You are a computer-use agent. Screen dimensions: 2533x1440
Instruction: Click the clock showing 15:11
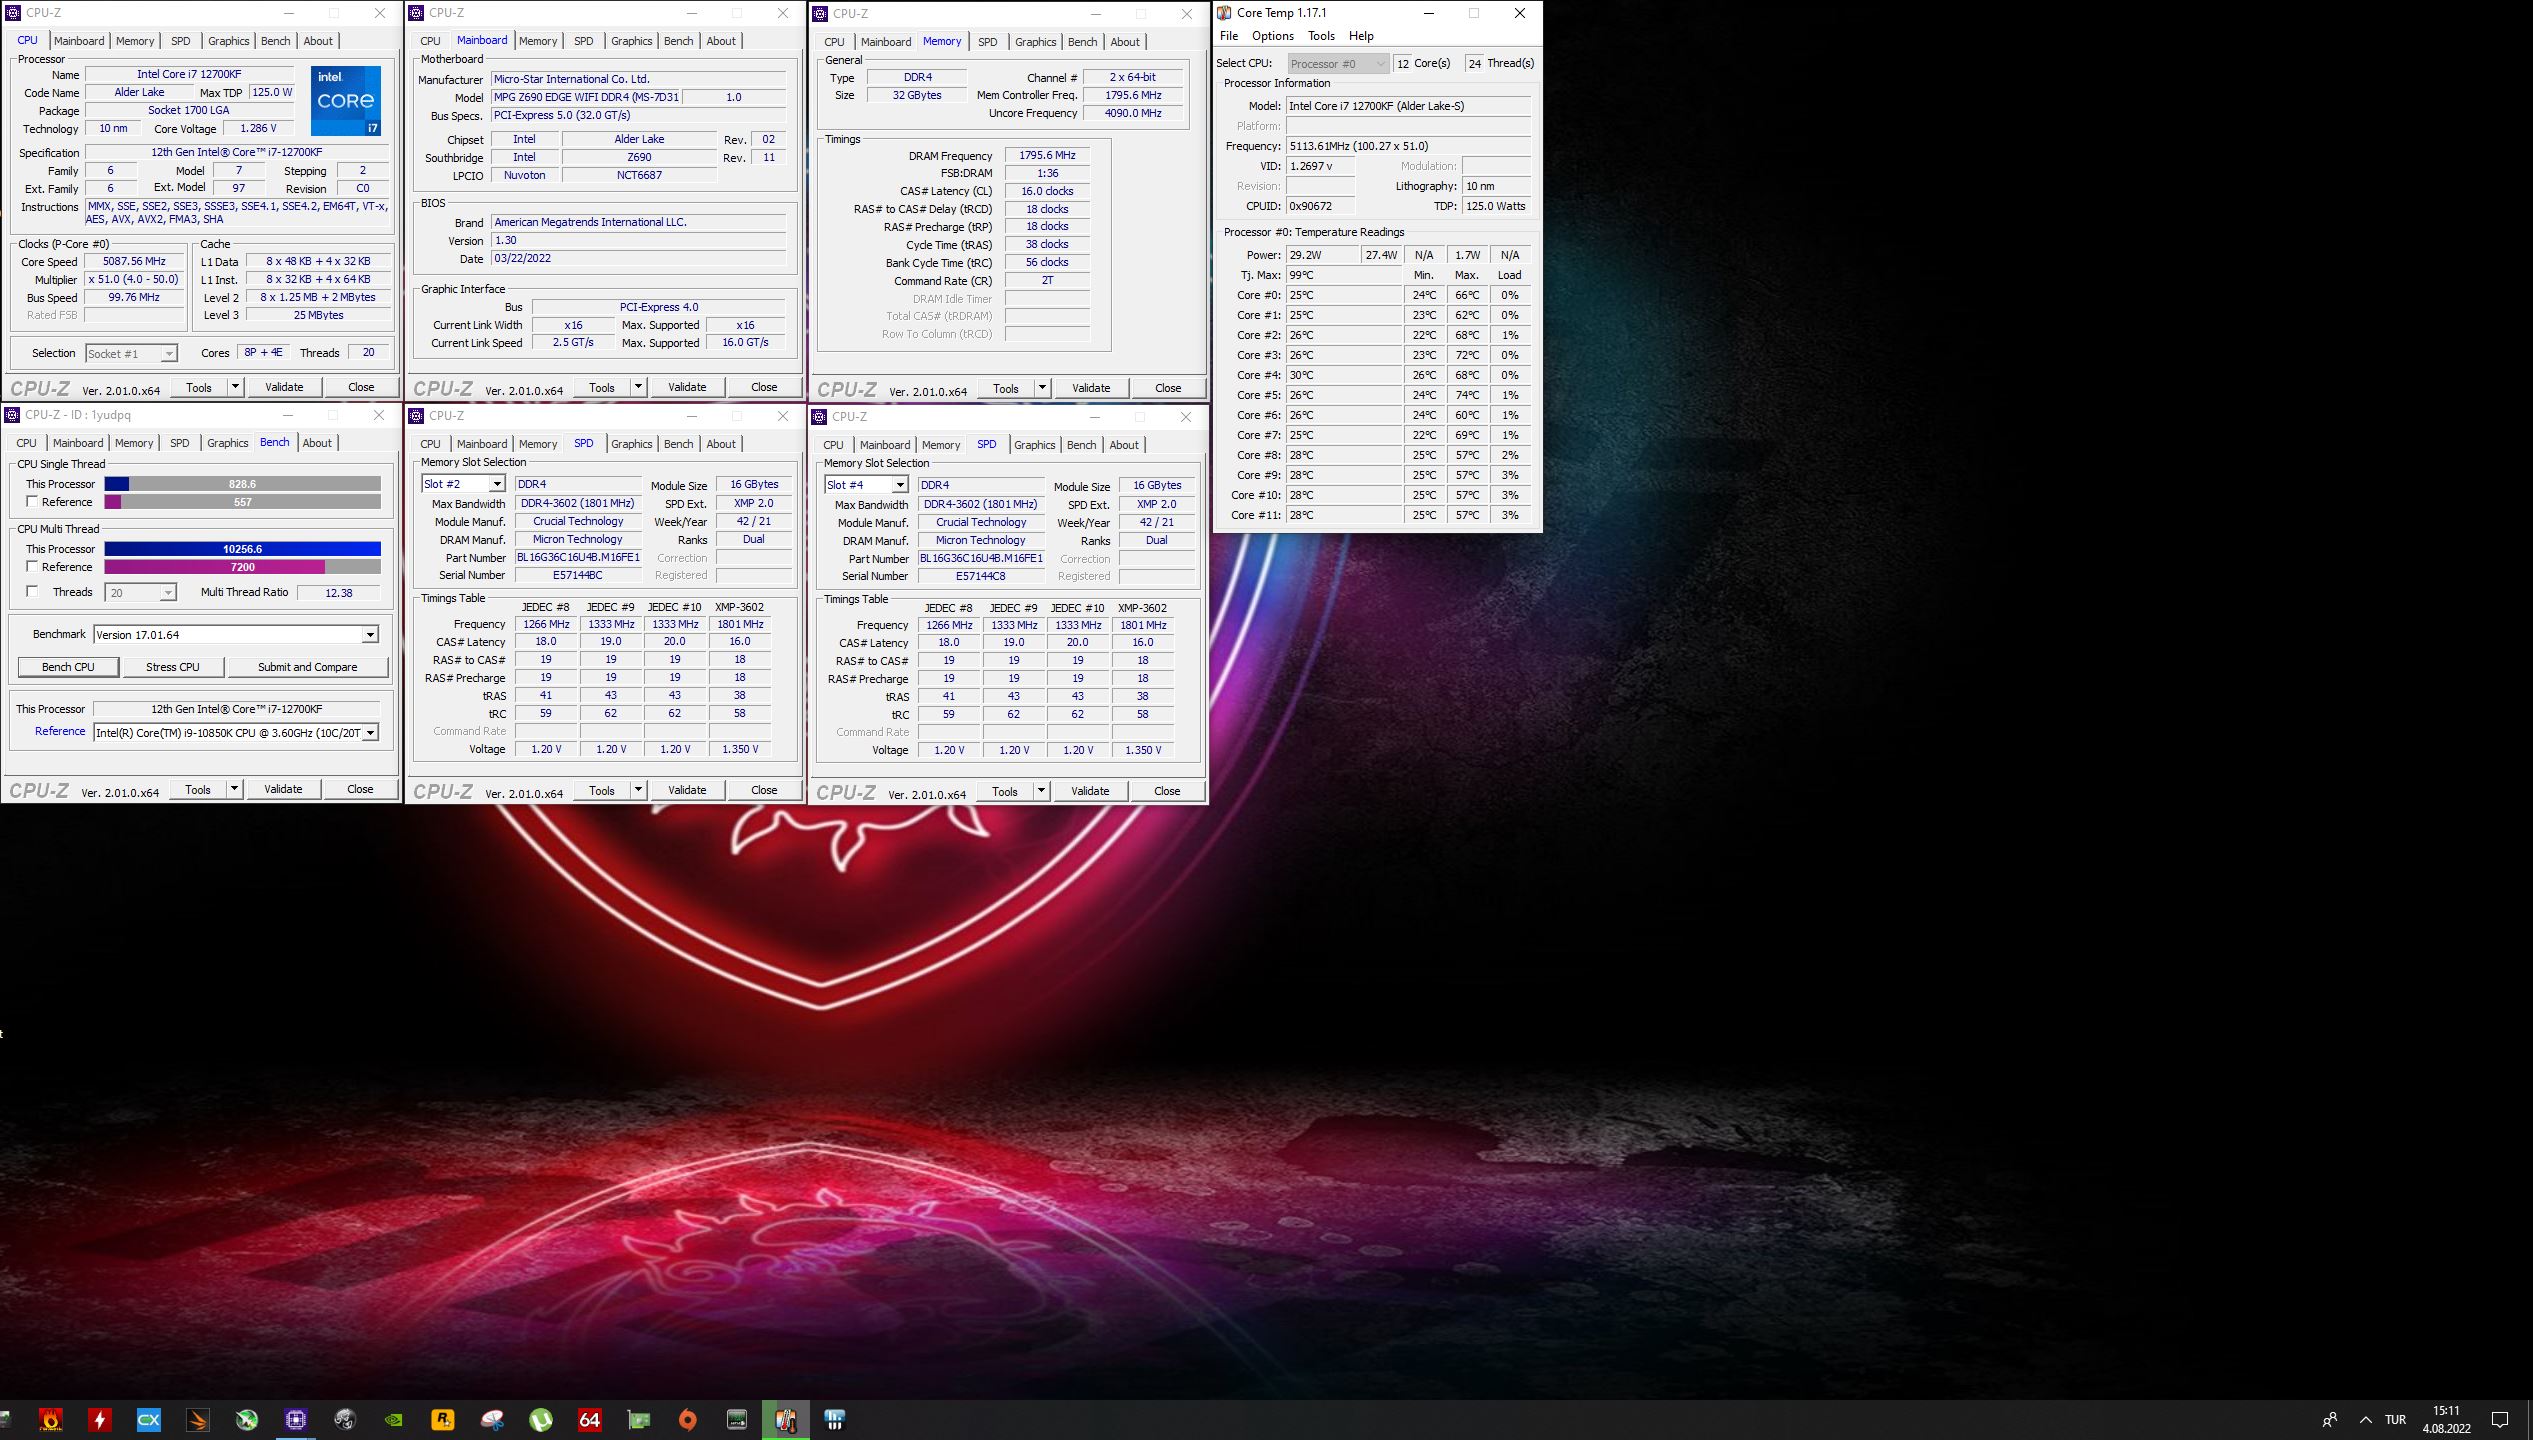pos(2446,1411)
